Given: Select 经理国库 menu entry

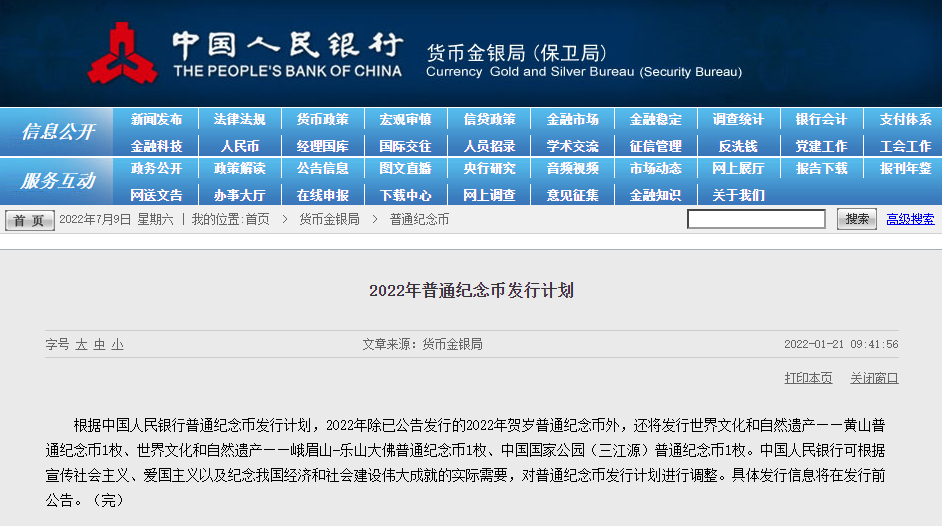Looking at the screenshot, I should point(323,146).
